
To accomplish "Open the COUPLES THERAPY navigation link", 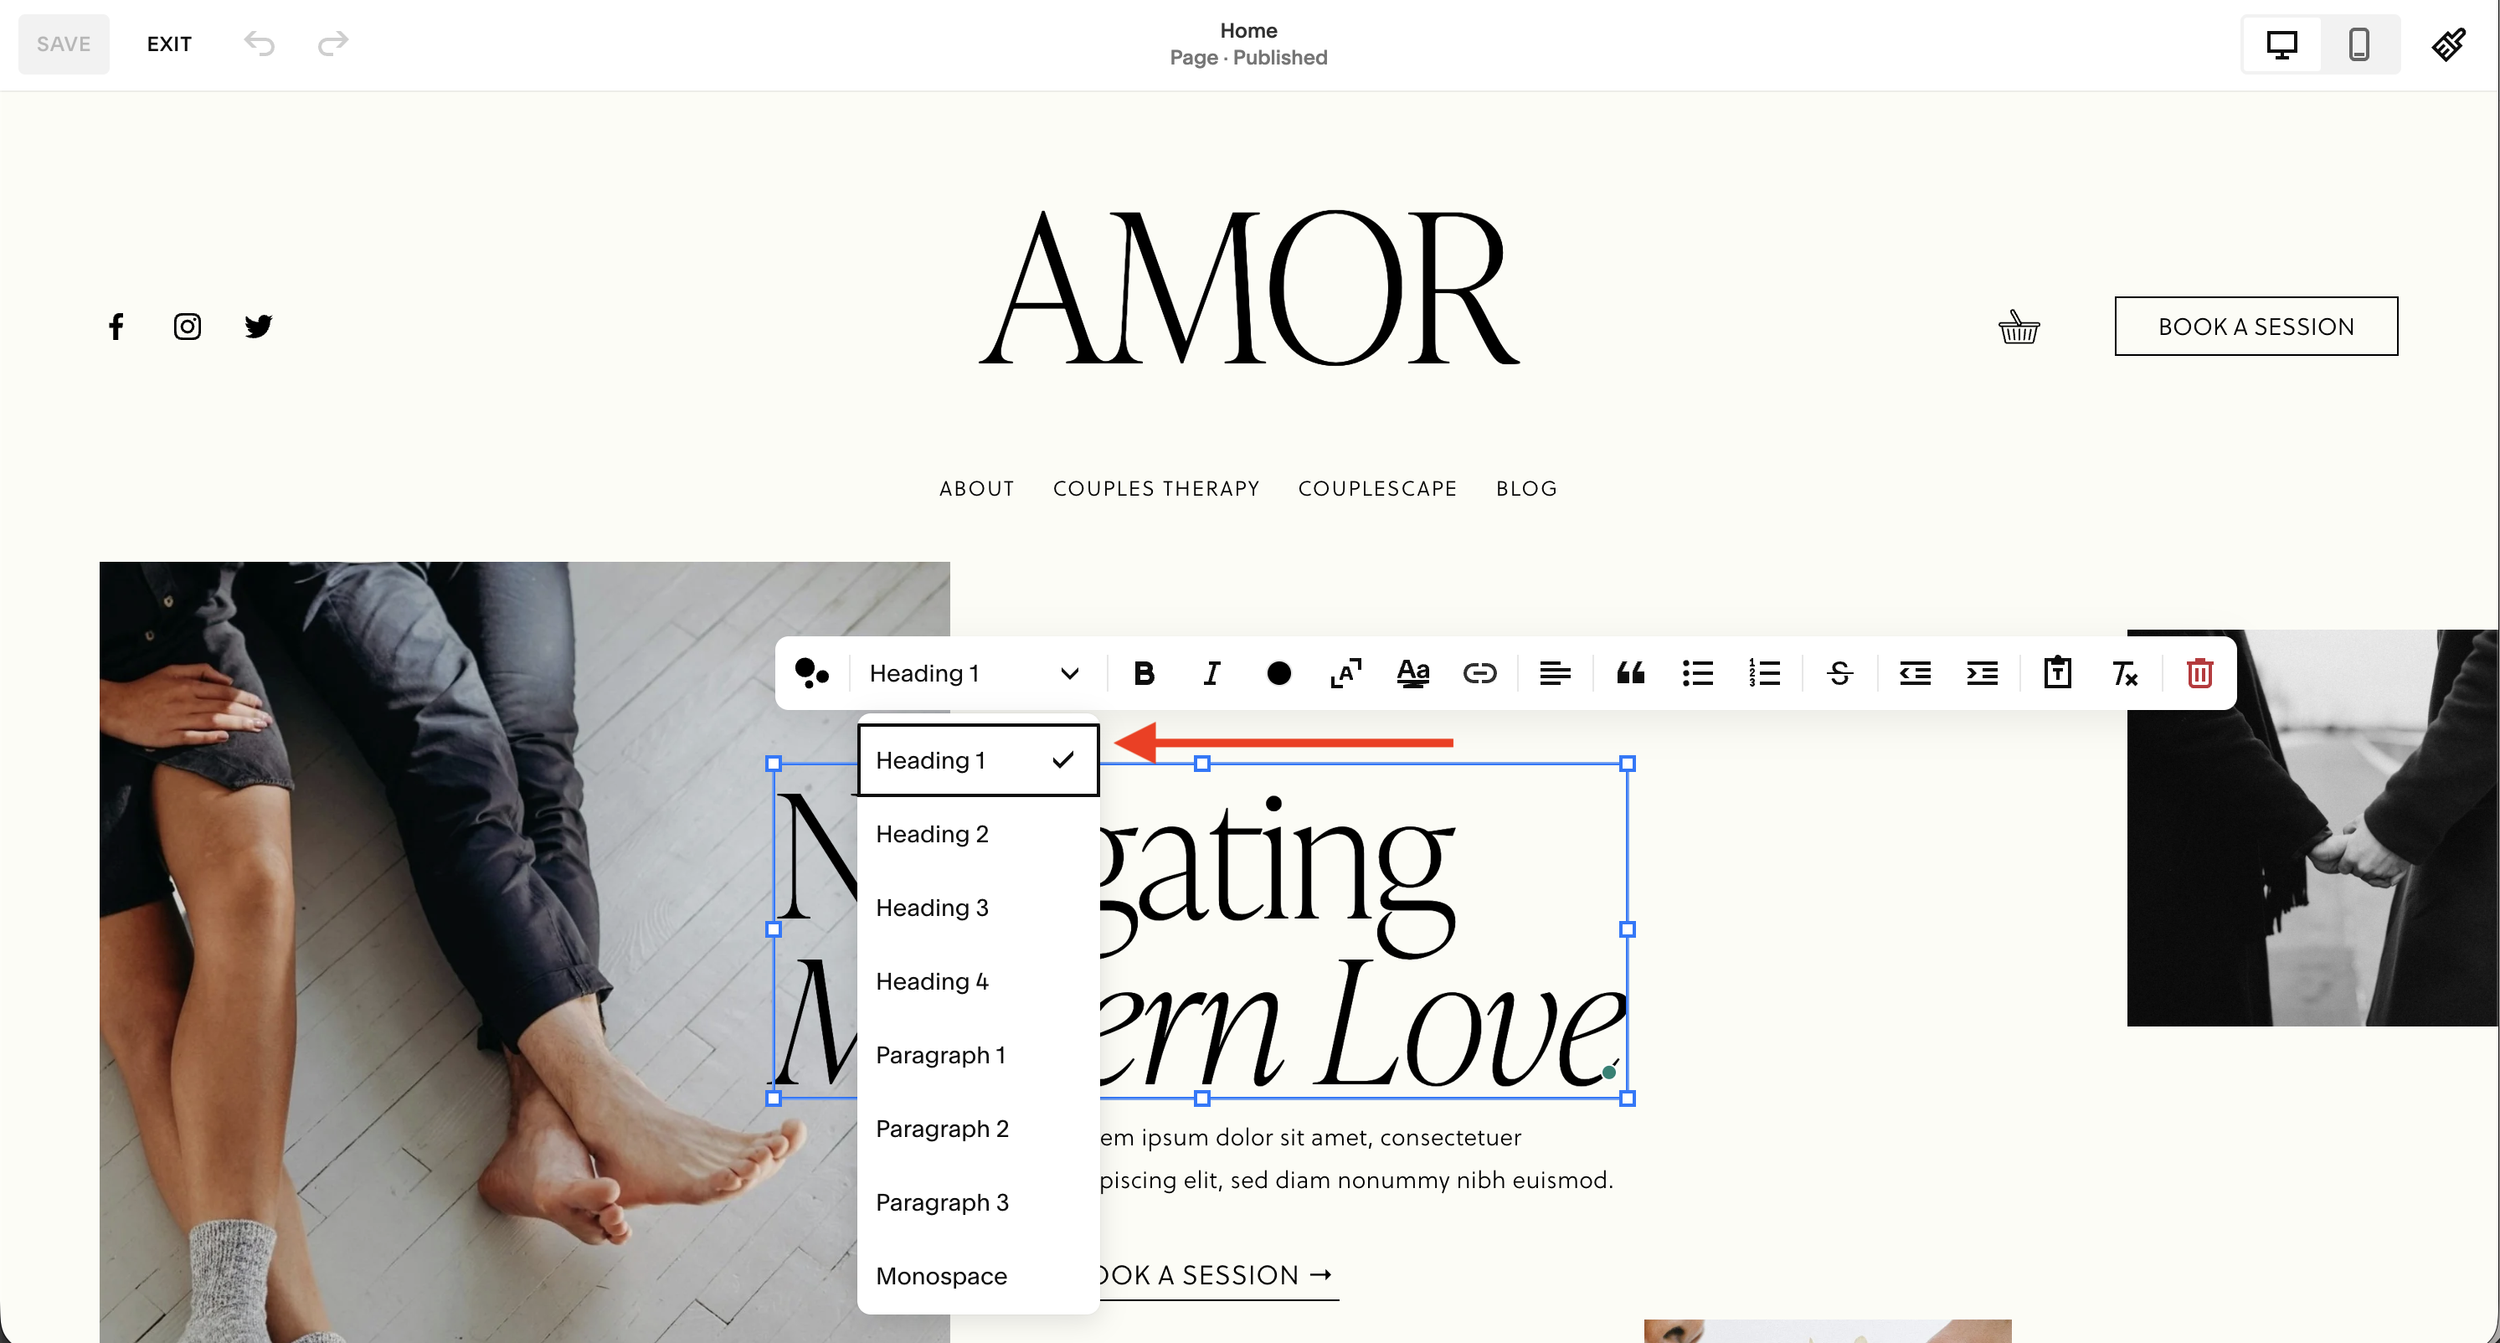I will pos(1156,488).
